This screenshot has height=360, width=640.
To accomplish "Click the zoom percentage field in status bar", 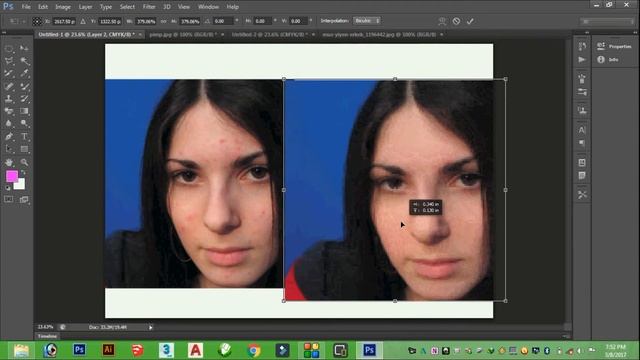I will point(45,327).
